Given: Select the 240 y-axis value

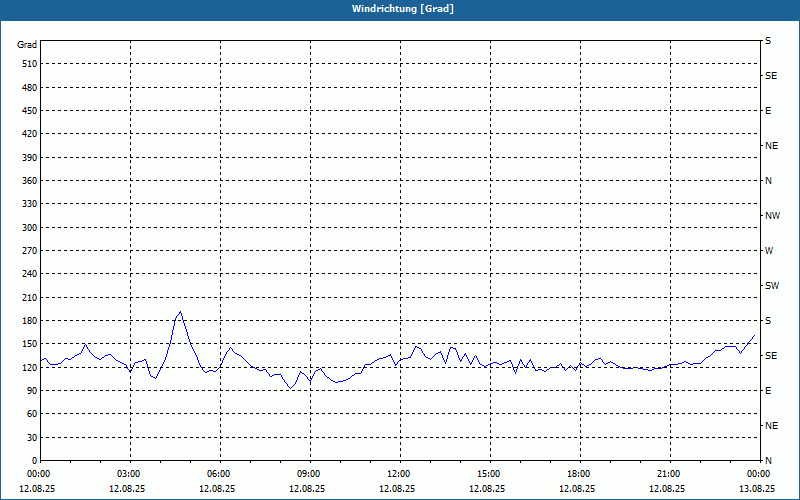Looking at the screenshot, I should point(30,274).
